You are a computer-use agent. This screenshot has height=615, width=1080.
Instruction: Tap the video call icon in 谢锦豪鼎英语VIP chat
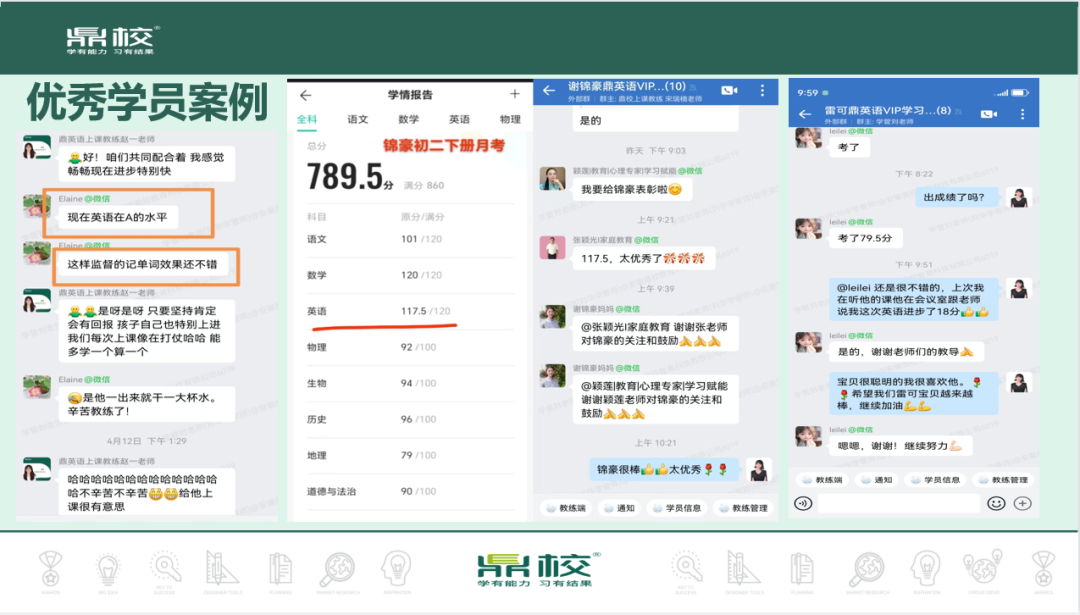point(730,90)
